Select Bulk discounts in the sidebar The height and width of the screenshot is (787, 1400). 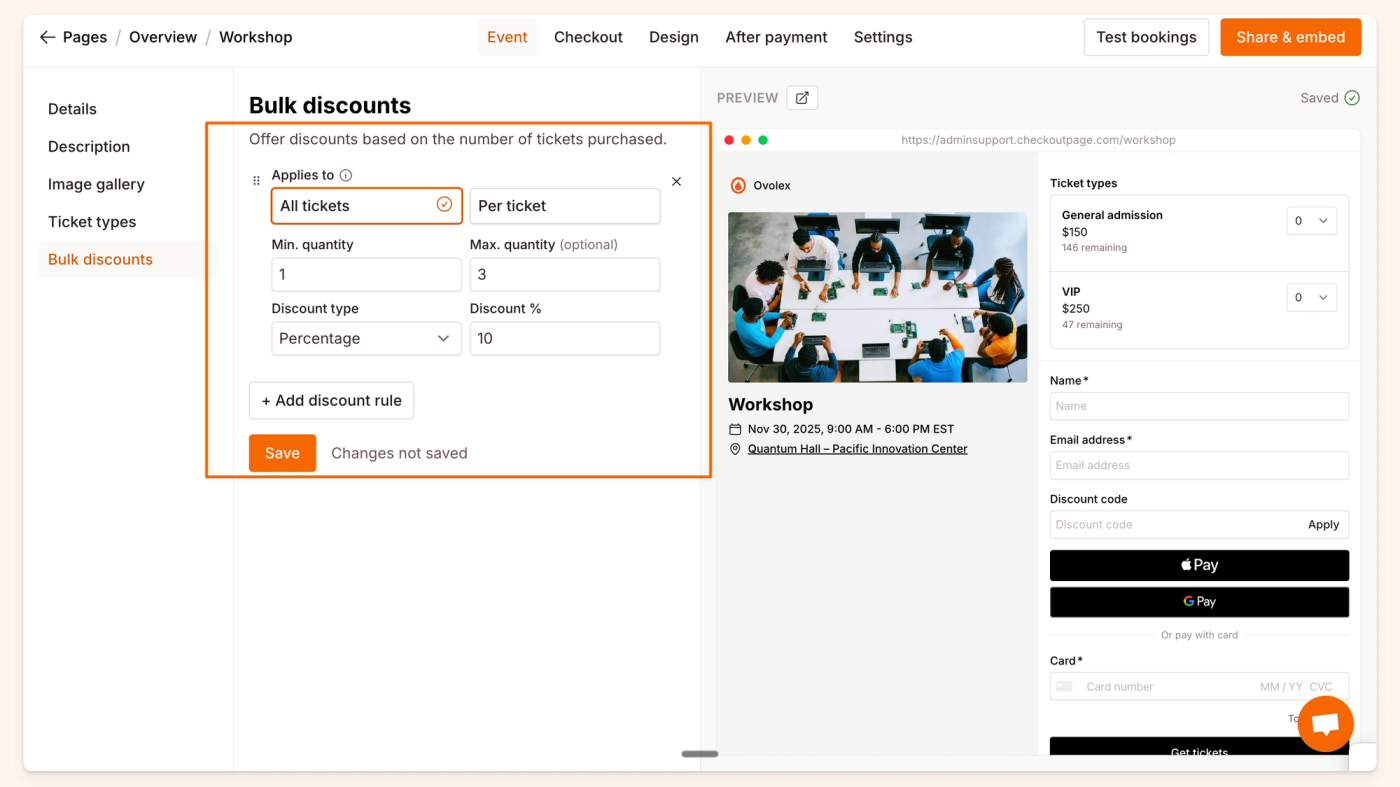pos(128,259)
